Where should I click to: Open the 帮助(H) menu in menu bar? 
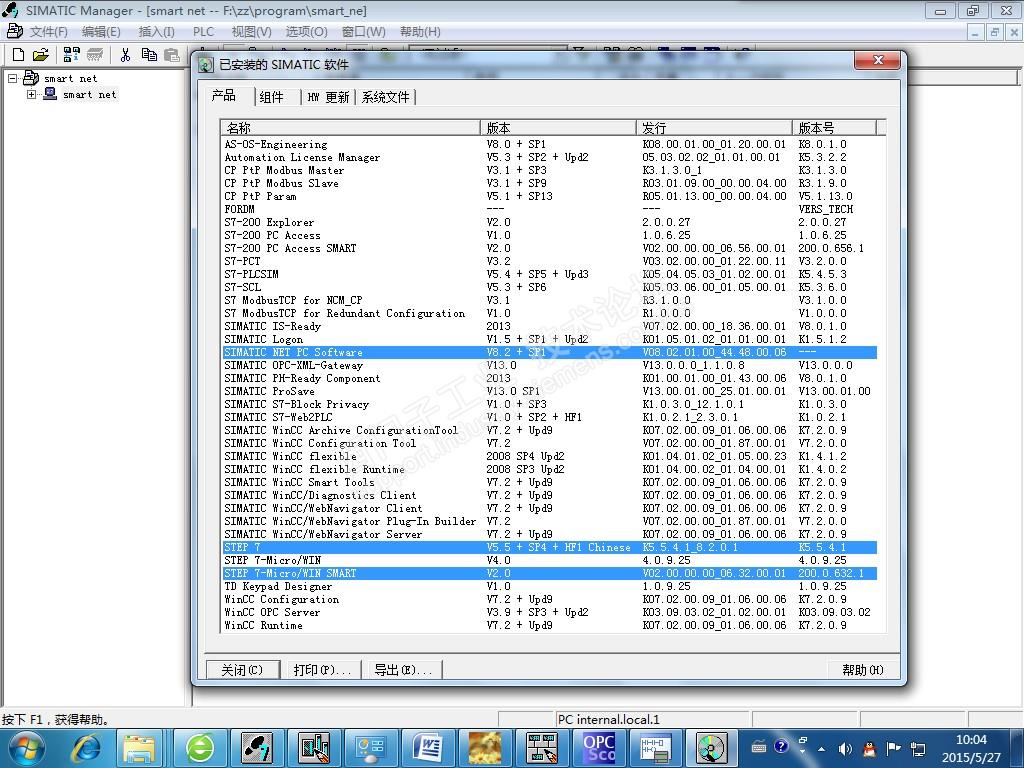pos(420,31)
